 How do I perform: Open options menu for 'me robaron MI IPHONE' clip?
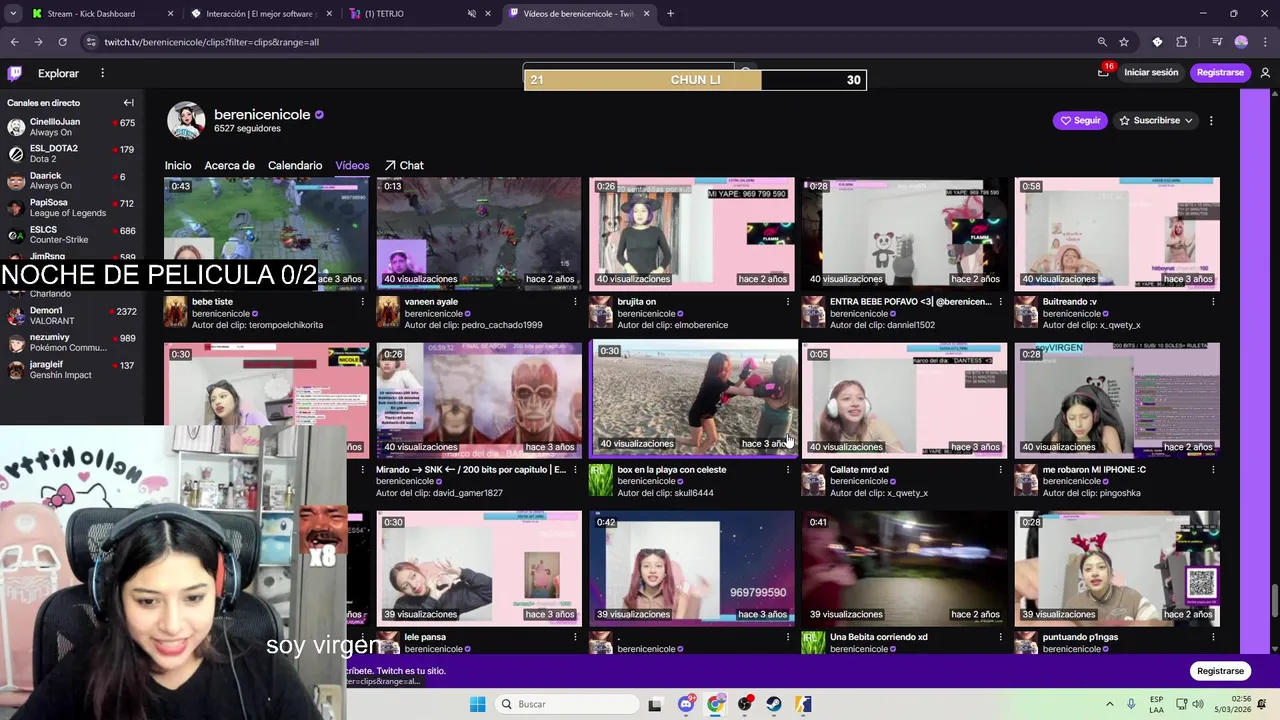click(1213, 470)
